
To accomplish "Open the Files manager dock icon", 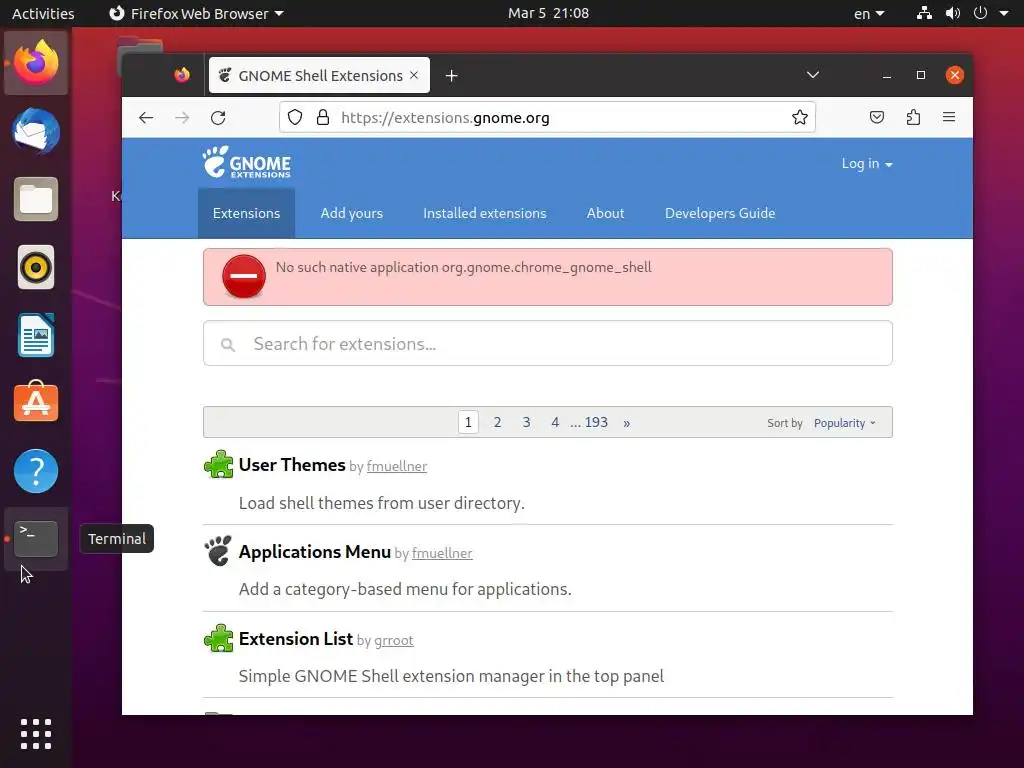I will pyautogui.click(x=36, y=199).
